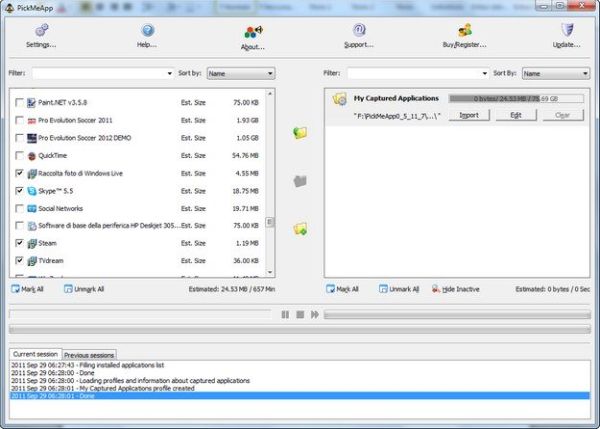The height and width of the screenshot is (429, 600).
Task: Uncheck the Skype 5.5 checkbox
Action: pyautogui.click(x=19, y=191)
